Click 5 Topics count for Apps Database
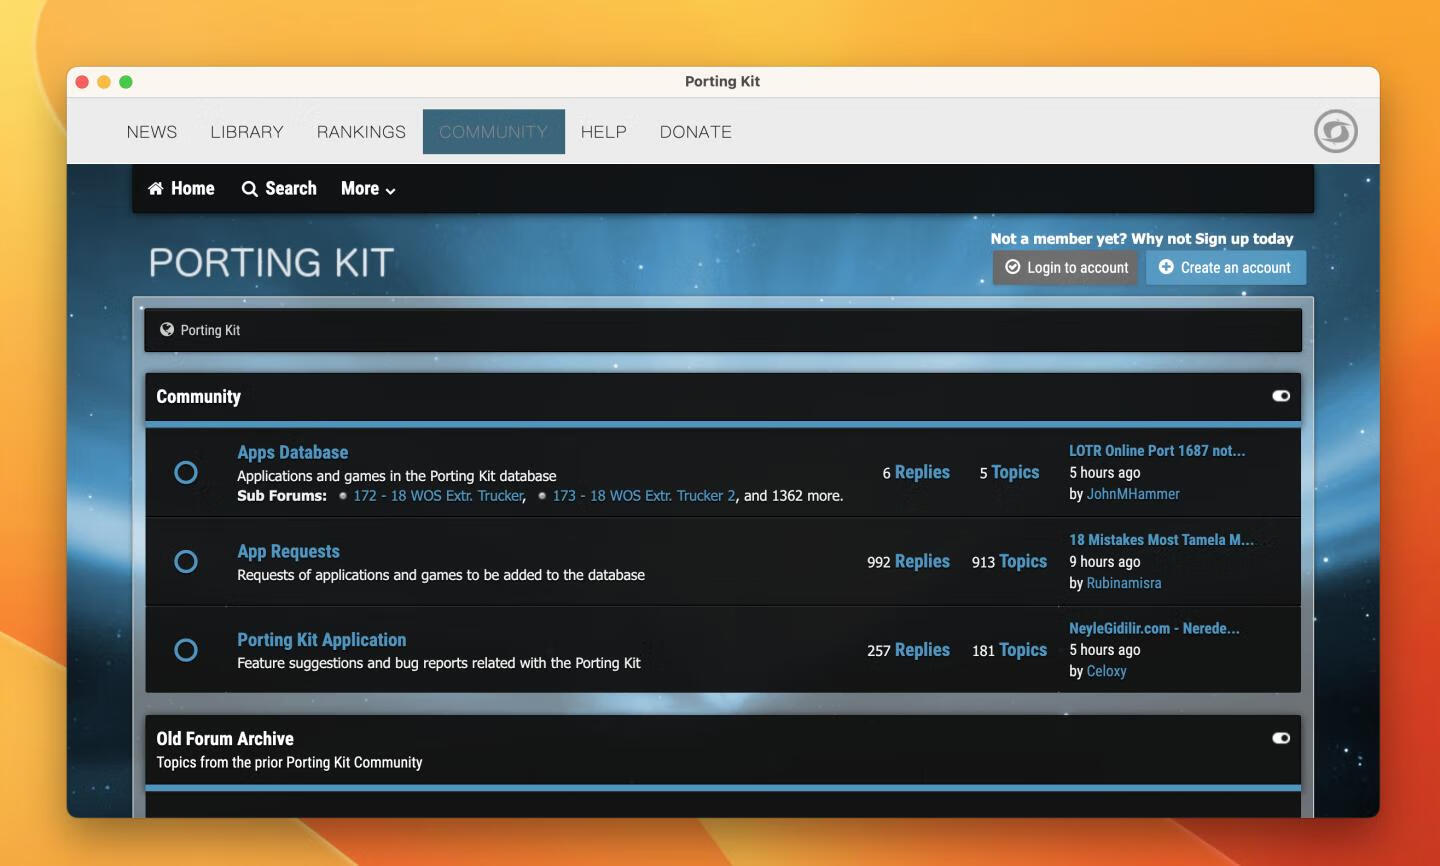This screenshot has width=1440, height=866. click(x=1009, y=472)
